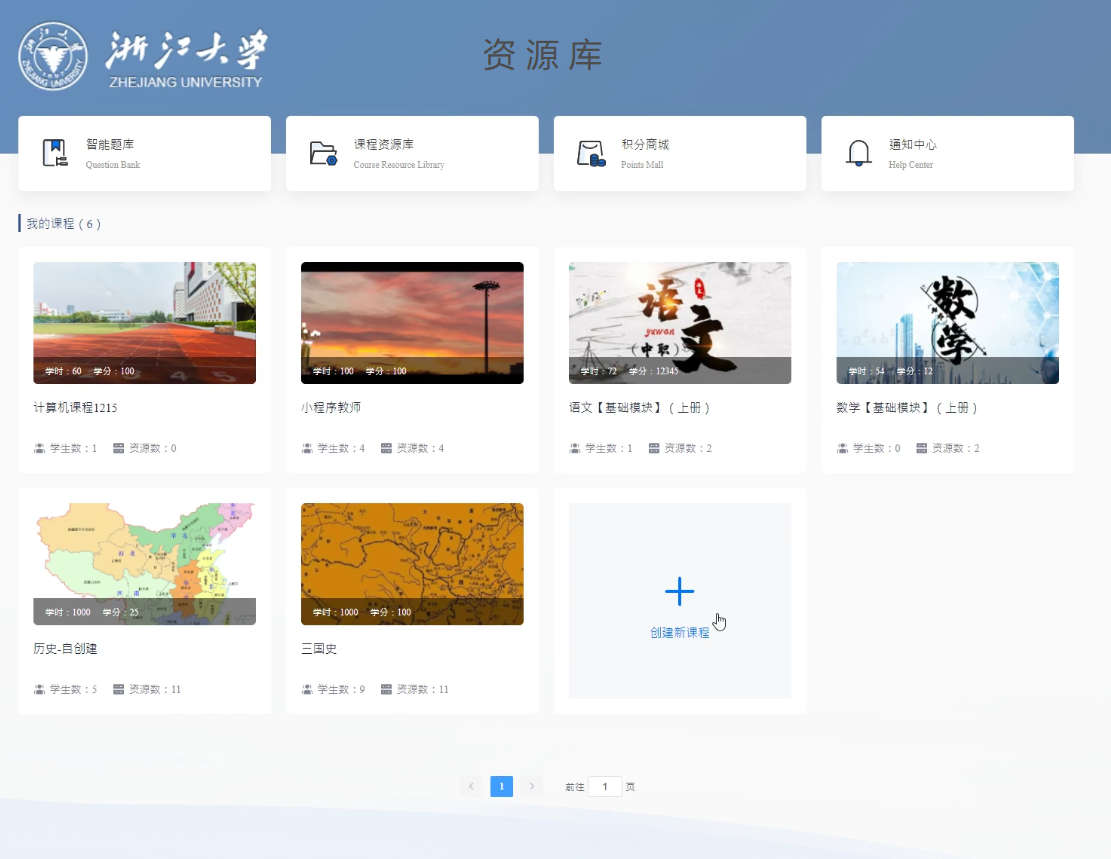
Task: Click student count icon under 计算机课程1215
Action: click(40, 448)
